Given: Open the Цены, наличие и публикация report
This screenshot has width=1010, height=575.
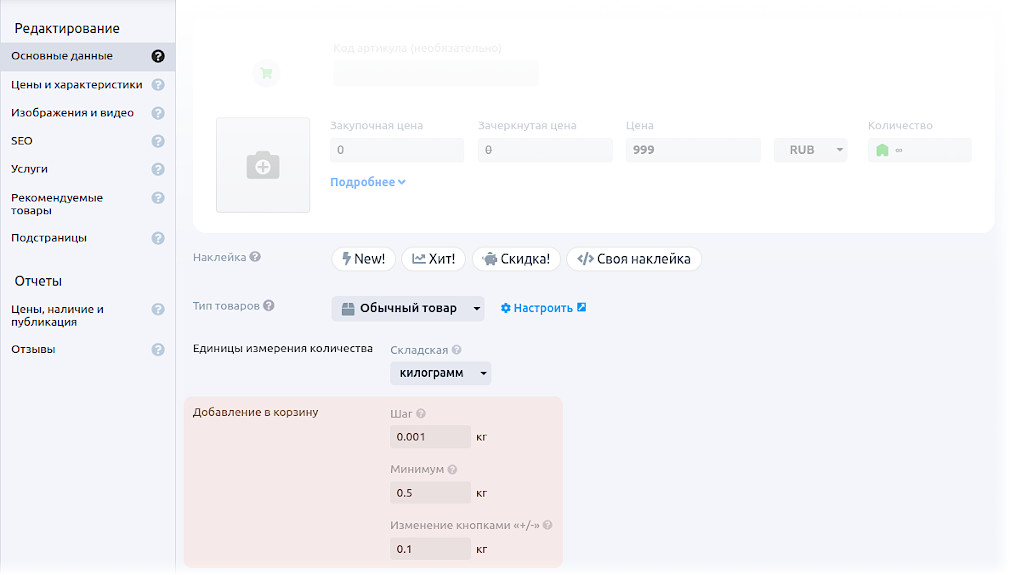Looking at the screenshot, I should [57, 316].
